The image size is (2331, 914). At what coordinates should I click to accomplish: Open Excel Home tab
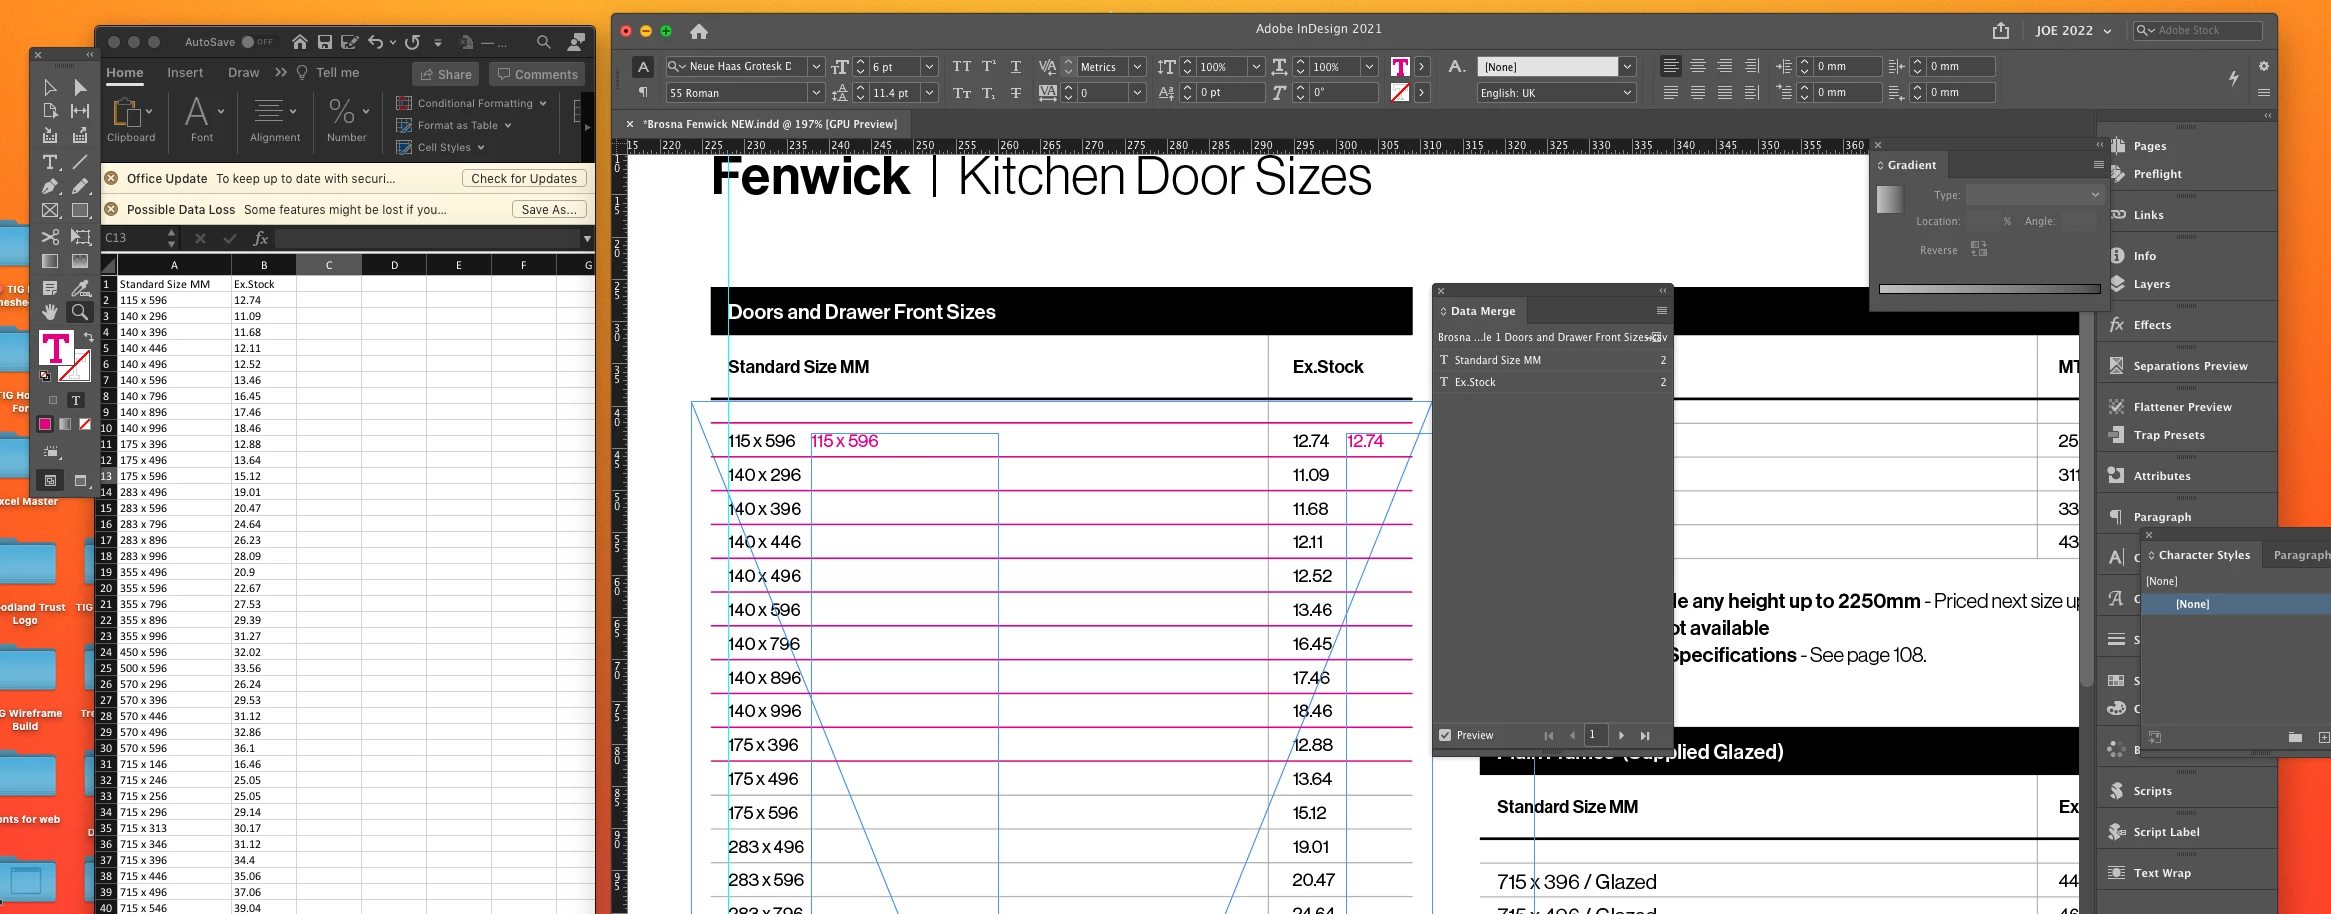(125, 73)
